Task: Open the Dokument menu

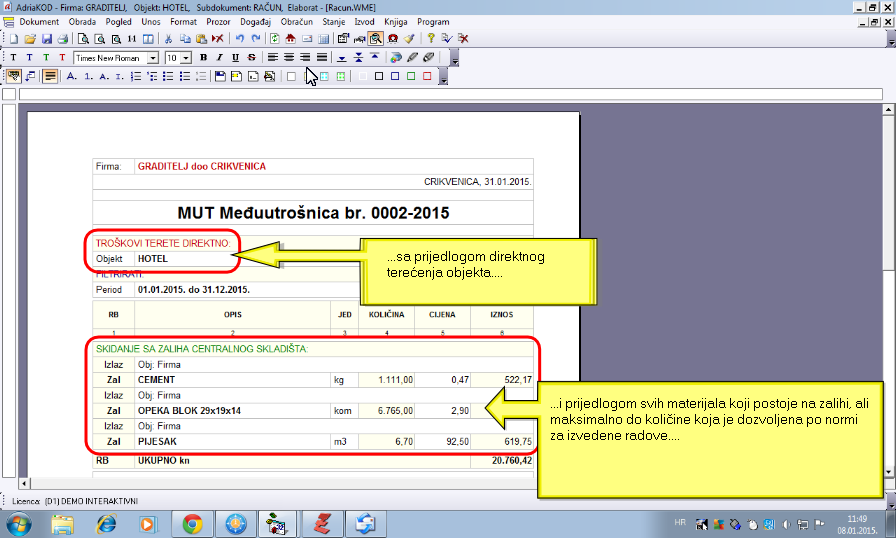Action: (x=39, y=22)
